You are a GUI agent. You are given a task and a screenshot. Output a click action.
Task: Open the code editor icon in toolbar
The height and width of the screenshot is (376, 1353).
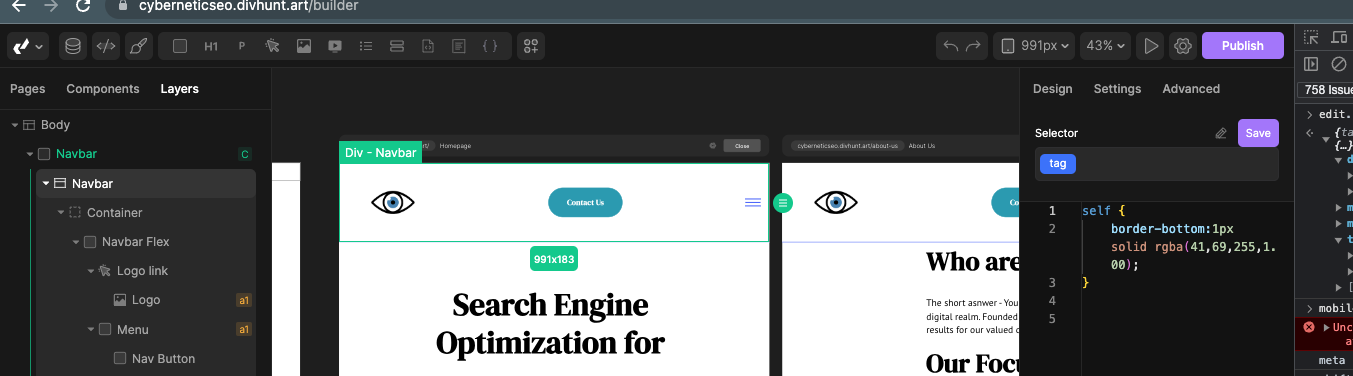pos(105,46)
